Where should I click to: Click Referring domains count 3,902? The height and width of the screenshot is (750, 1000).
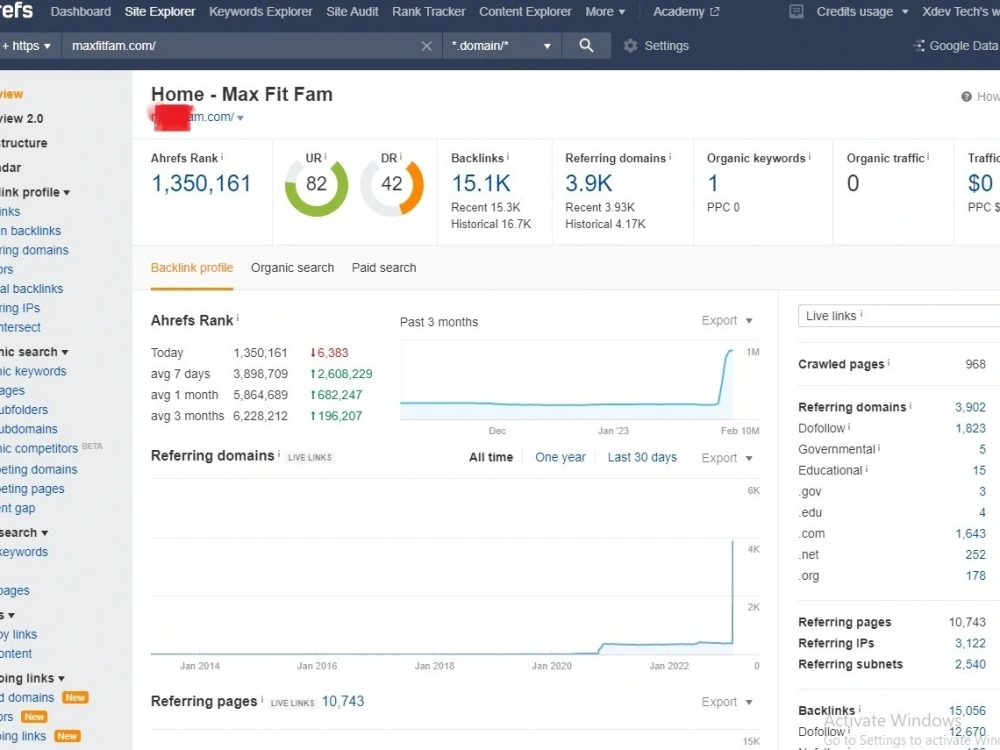pyautogui.click(x=970, y=407)
